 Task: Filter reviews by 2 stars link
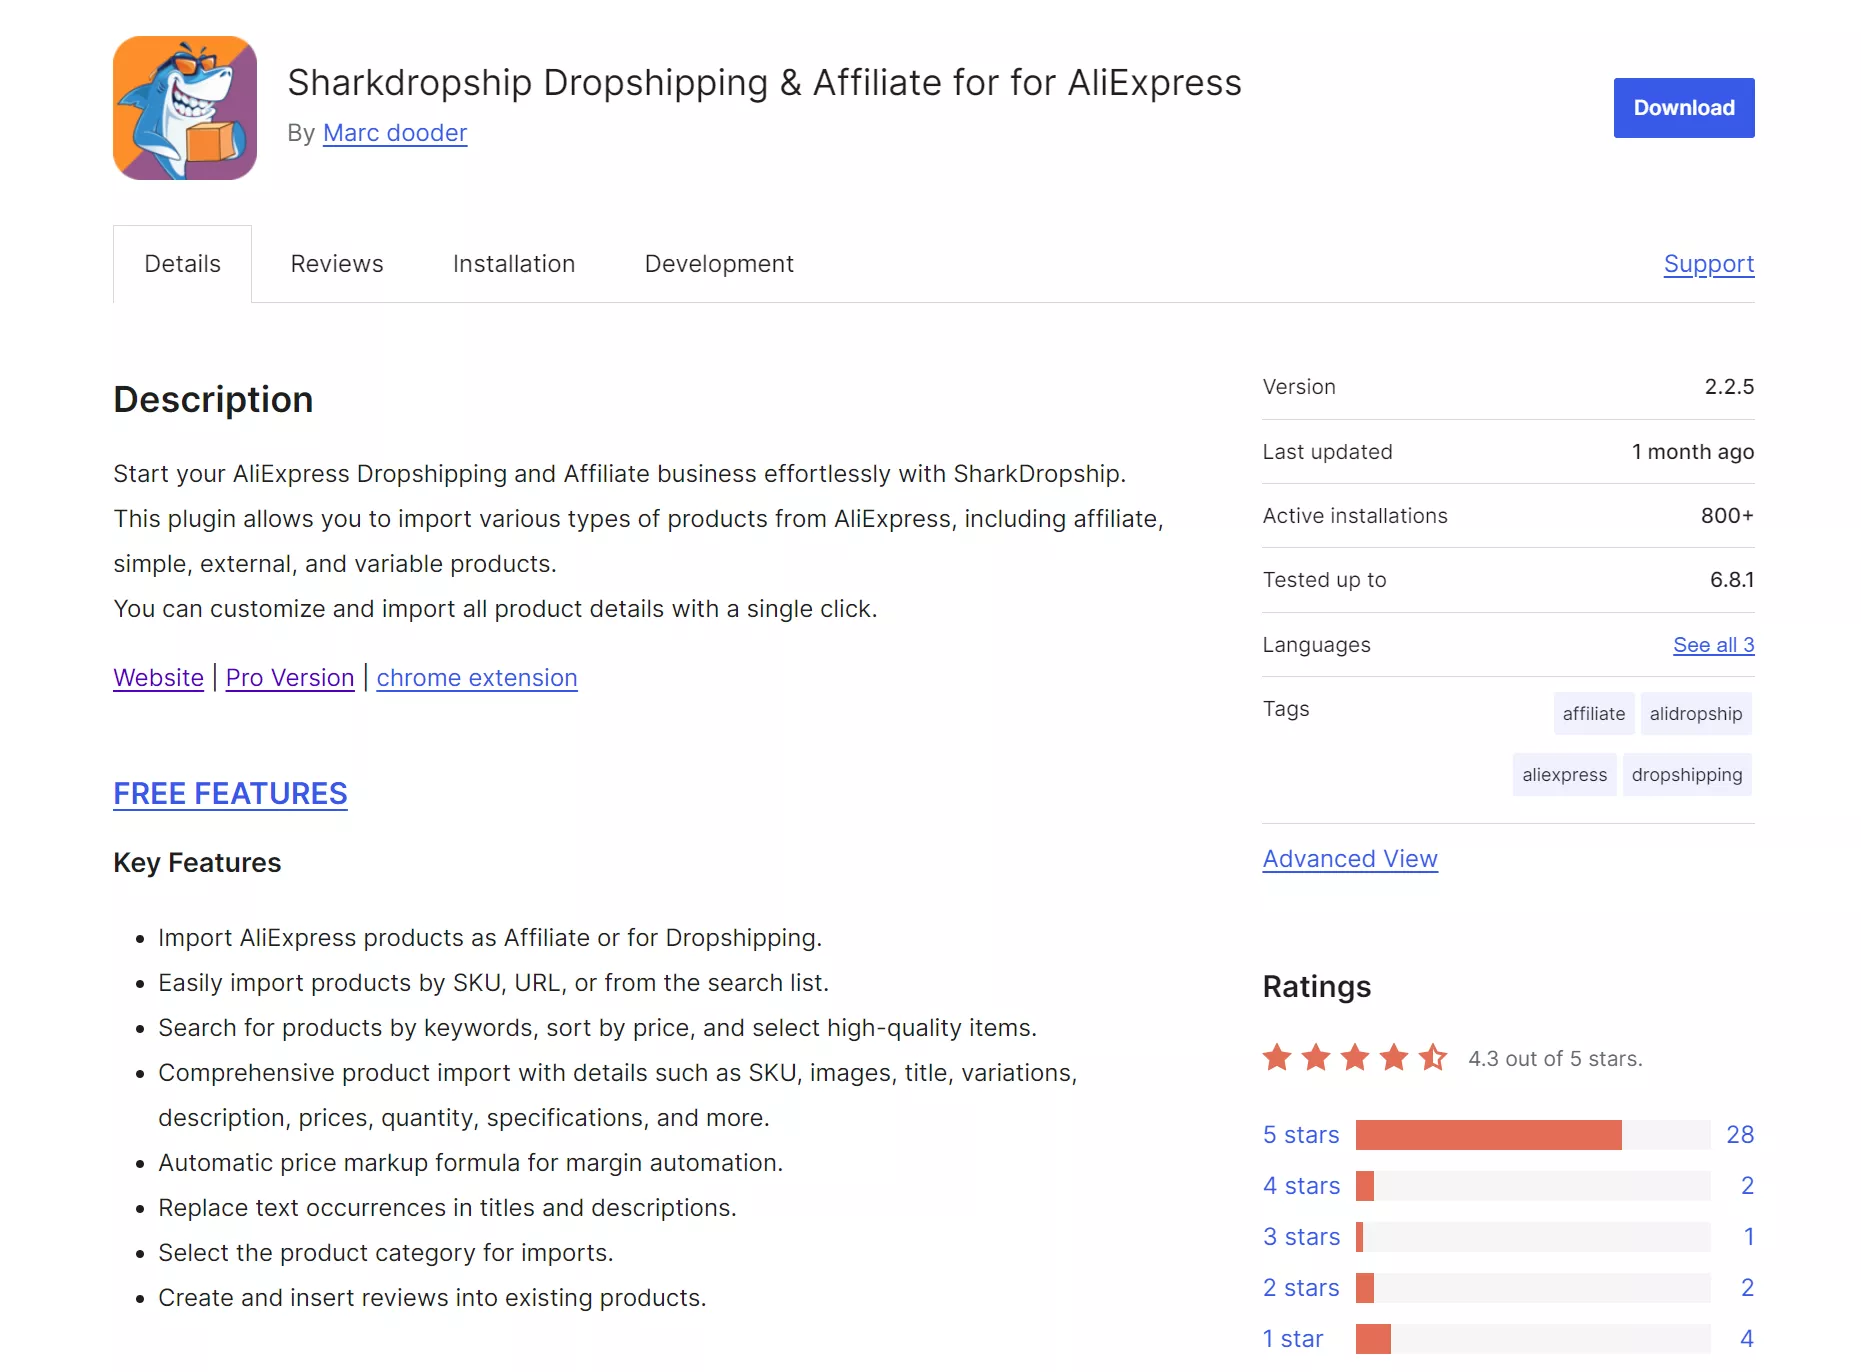[x=1301, y=1288]
